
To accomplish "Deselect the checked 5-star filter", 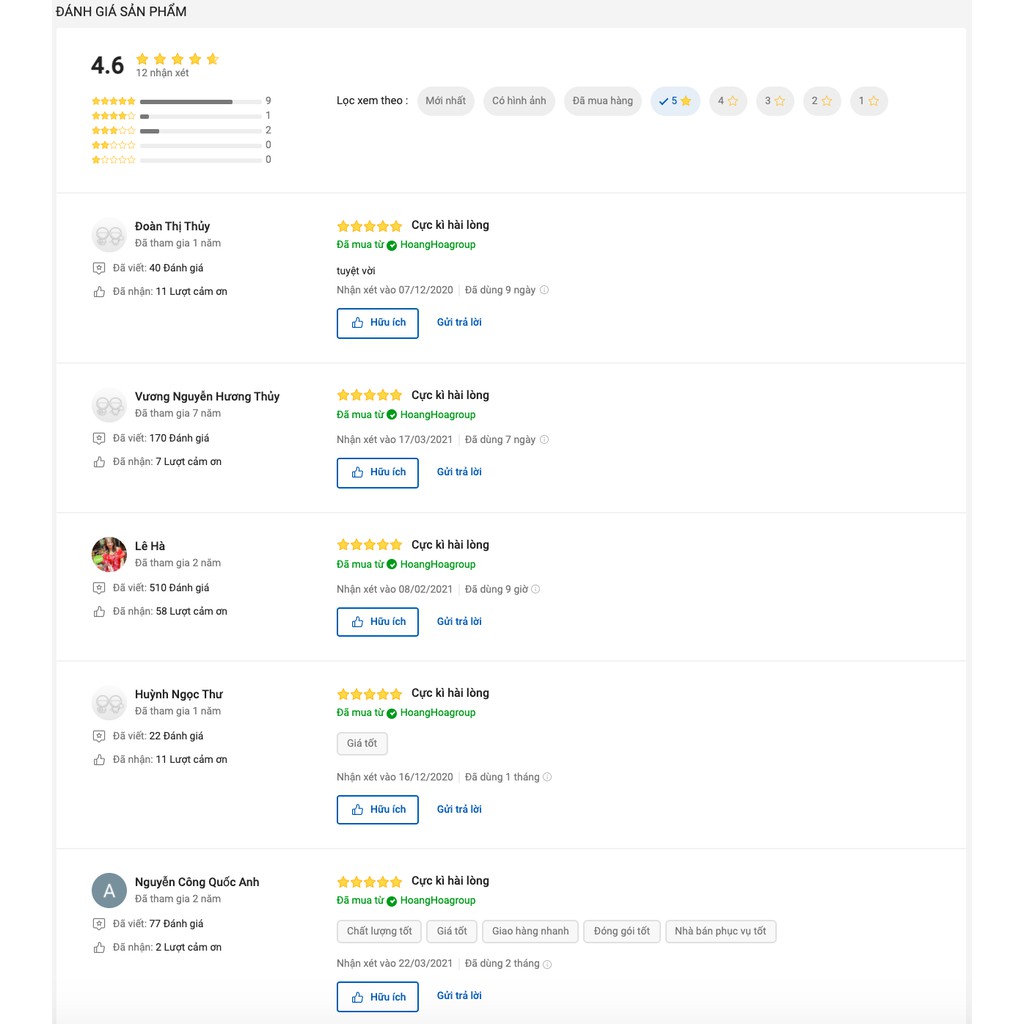I will (675, 101).
